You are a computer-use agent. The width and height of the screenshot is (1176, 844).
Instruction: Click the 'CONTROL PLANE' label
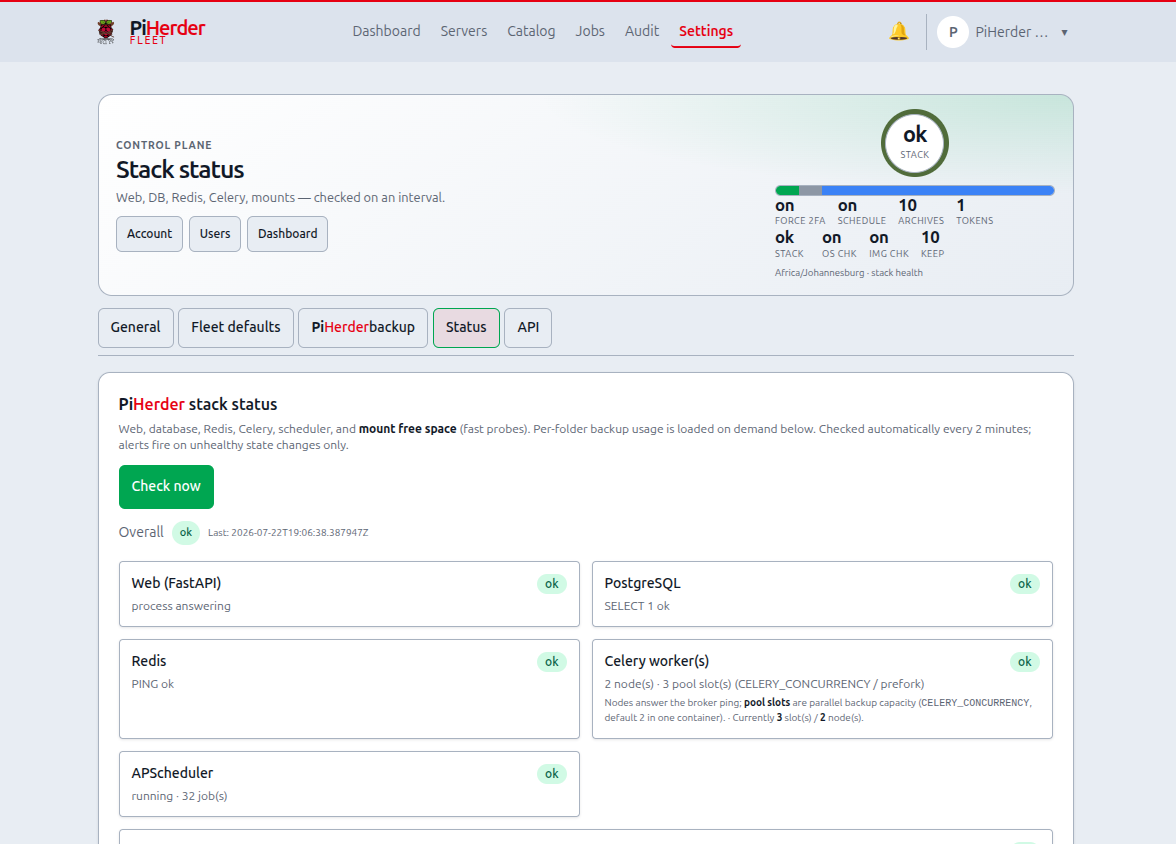[164, 146]
